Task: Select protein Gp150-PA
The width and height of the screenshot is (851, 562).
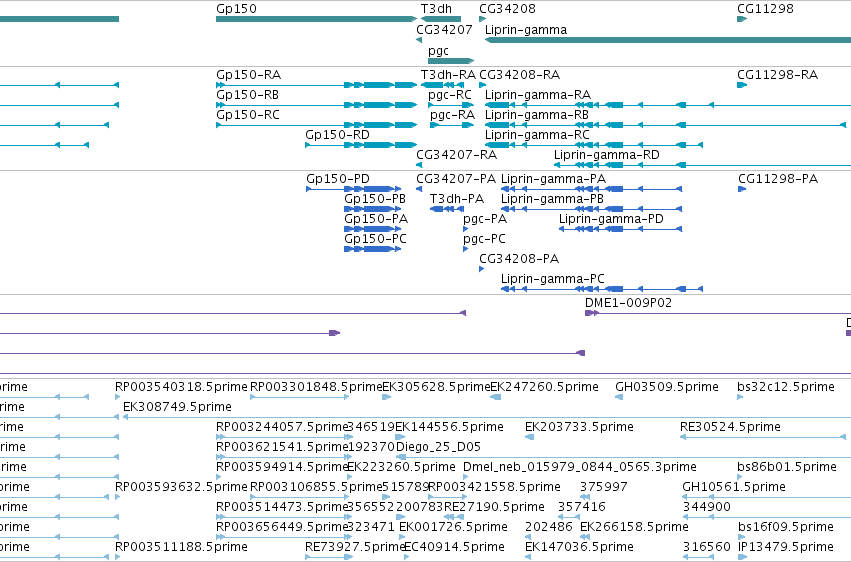Action: (372, 229)
